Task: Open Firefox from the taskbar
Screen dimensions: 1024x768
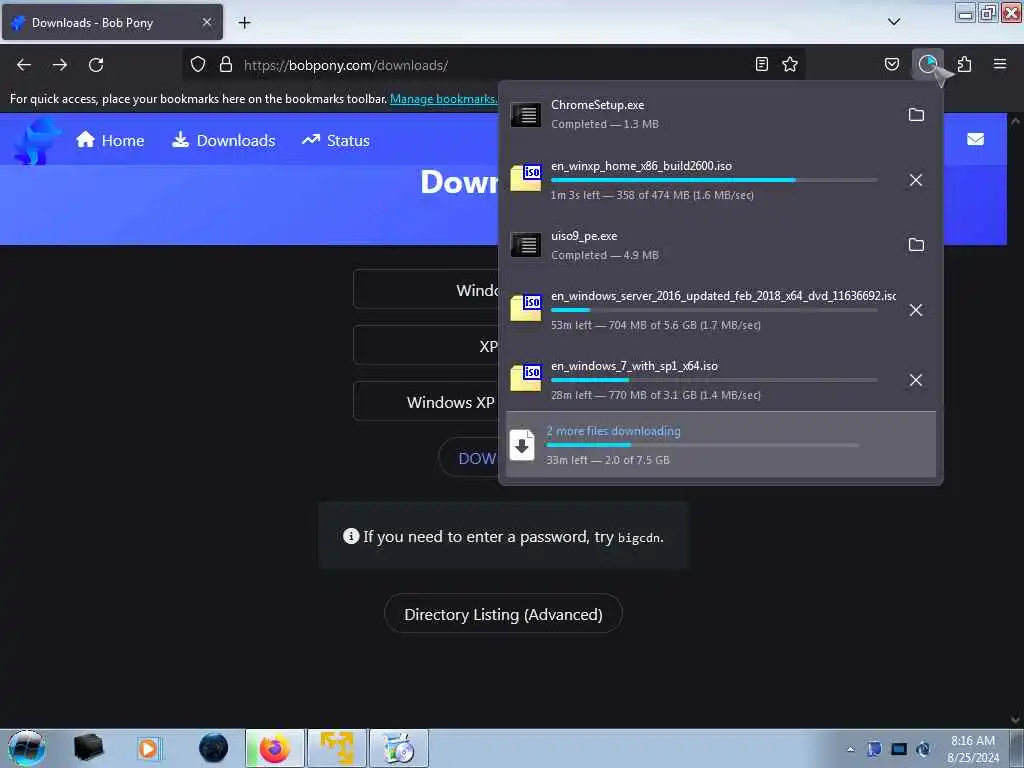Action: 274,748
